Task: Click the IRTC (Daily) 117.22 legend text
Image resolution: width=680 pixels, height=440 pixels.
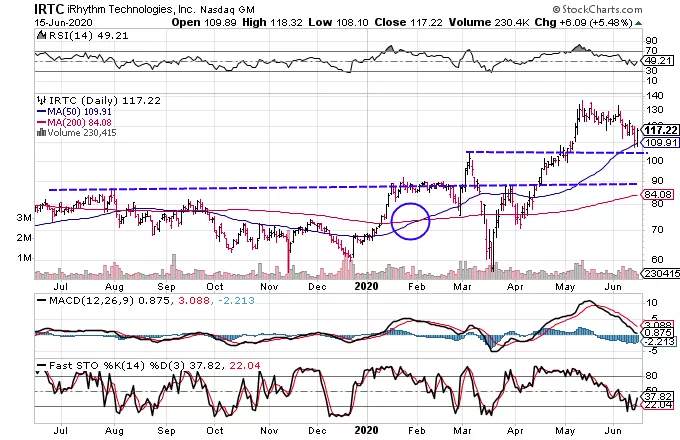Action: [x=105, y=101]
